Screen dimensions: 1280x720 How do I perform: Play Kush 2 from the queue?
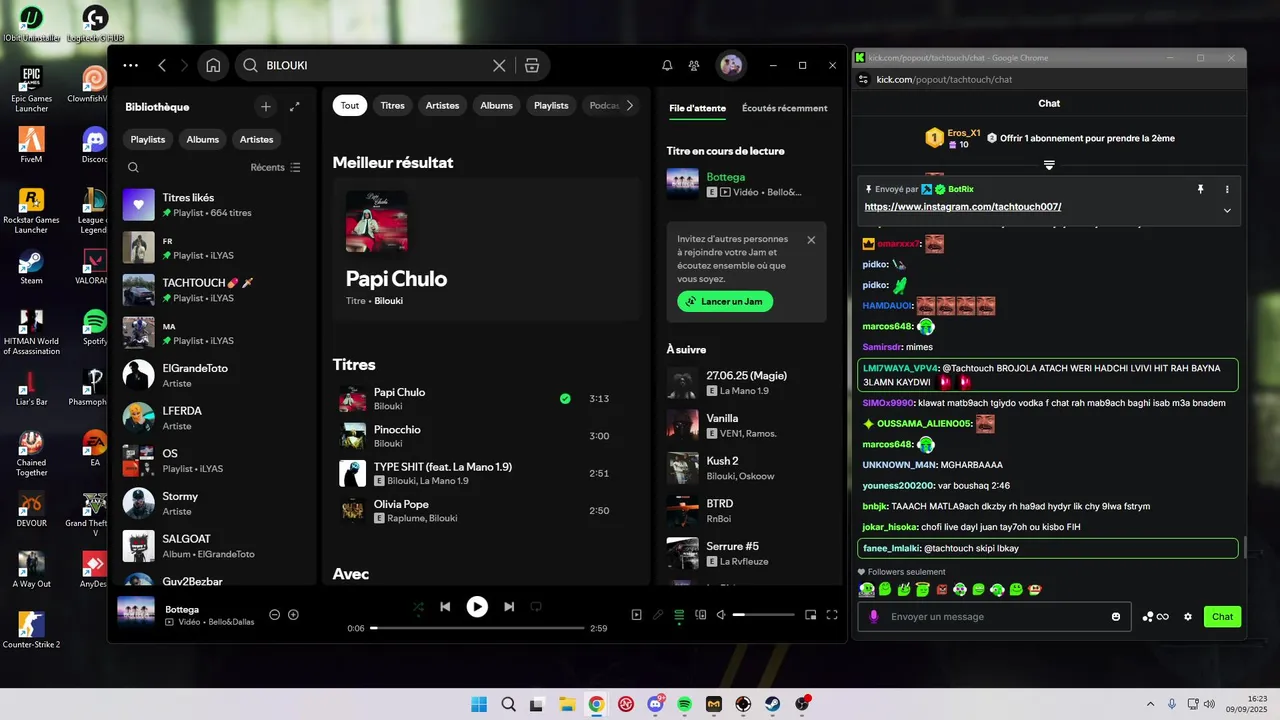(x=747, y=468)
